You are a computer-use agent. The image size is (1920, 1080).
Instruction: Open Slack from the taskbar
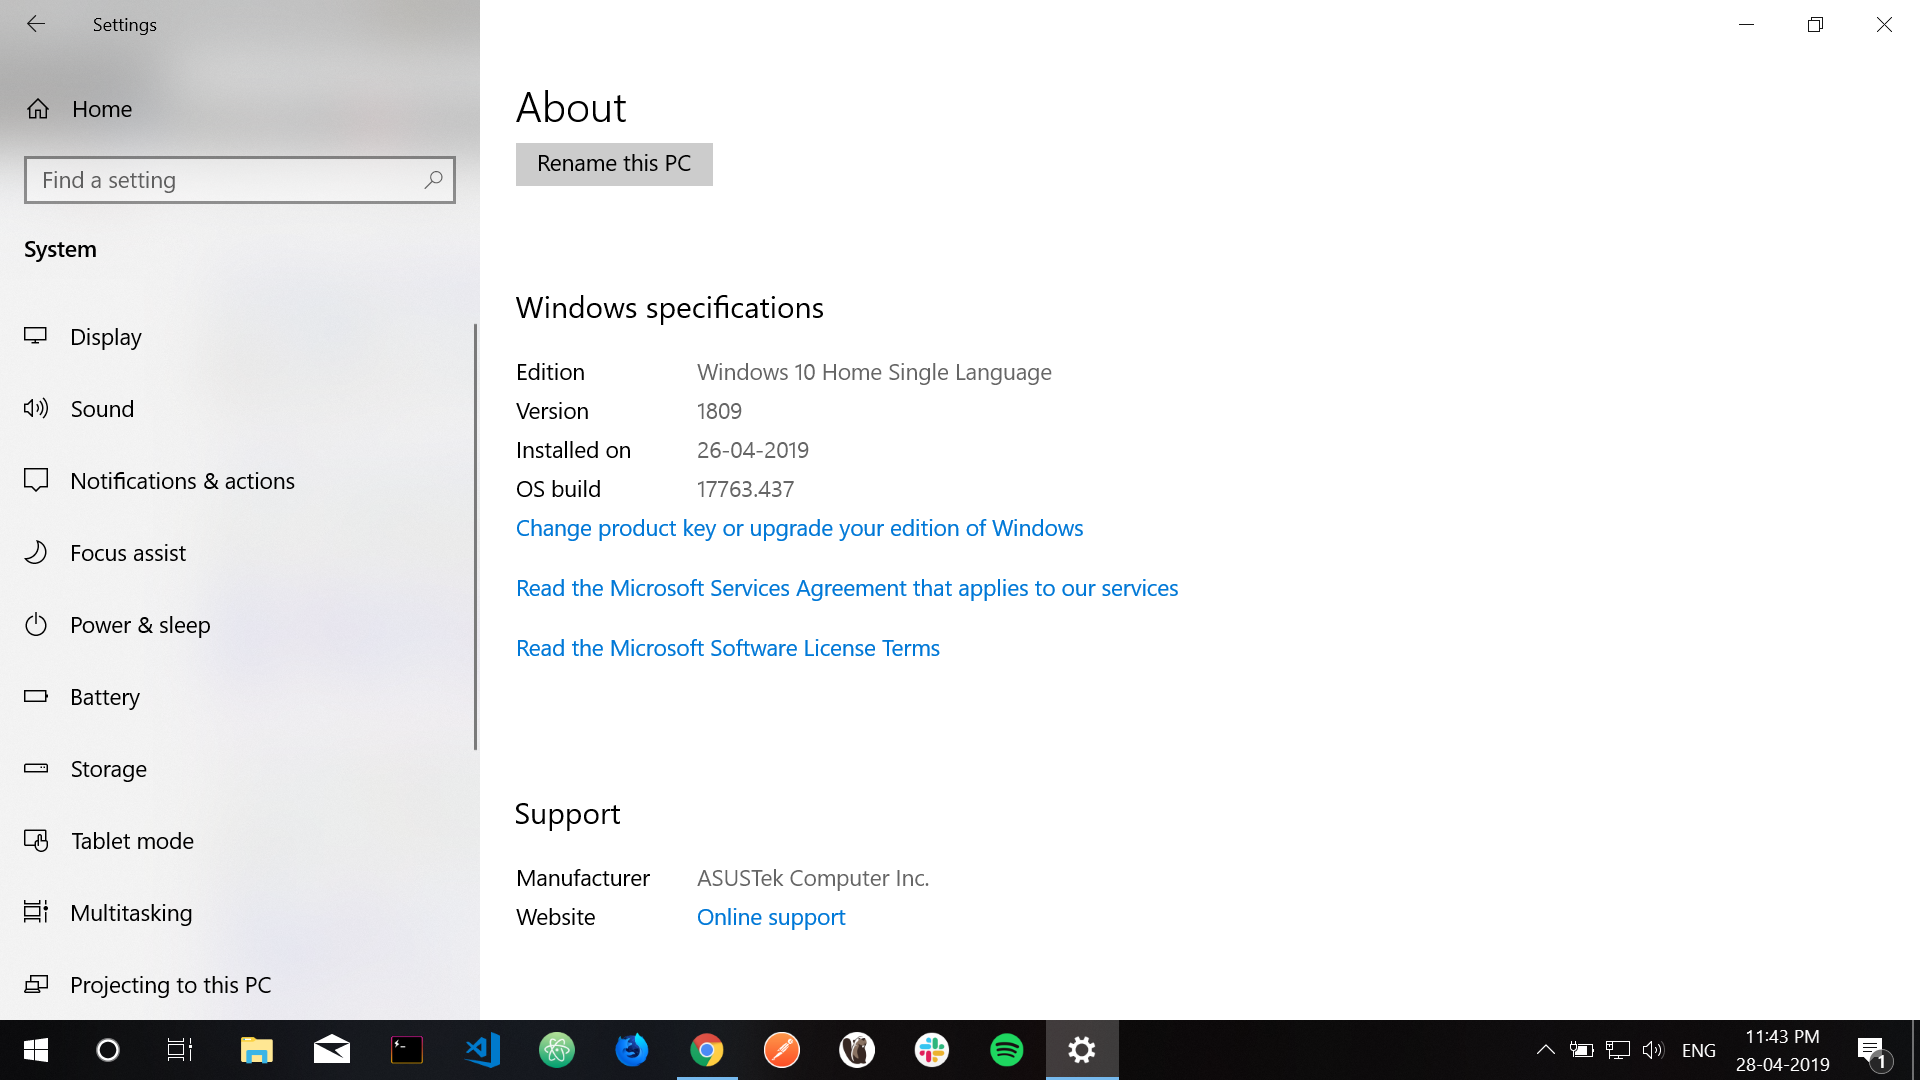coord(932,1050)
